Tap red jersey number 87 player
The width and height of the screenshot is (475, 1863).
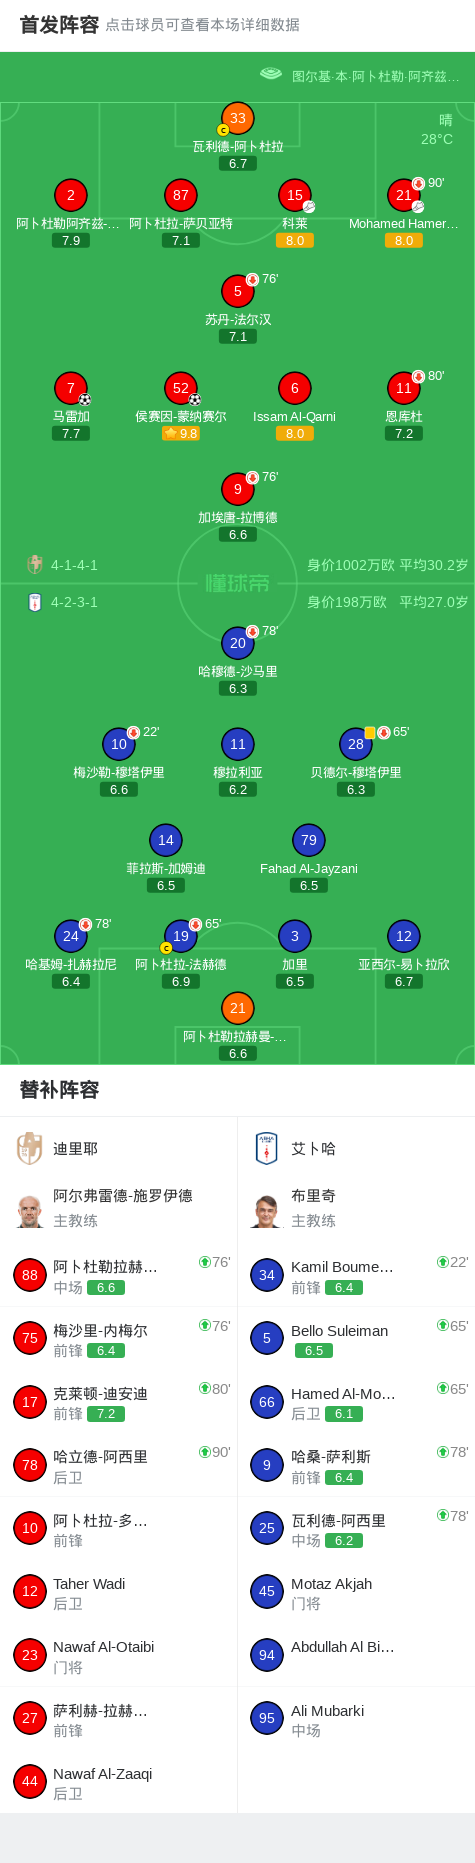click(181, 195)
